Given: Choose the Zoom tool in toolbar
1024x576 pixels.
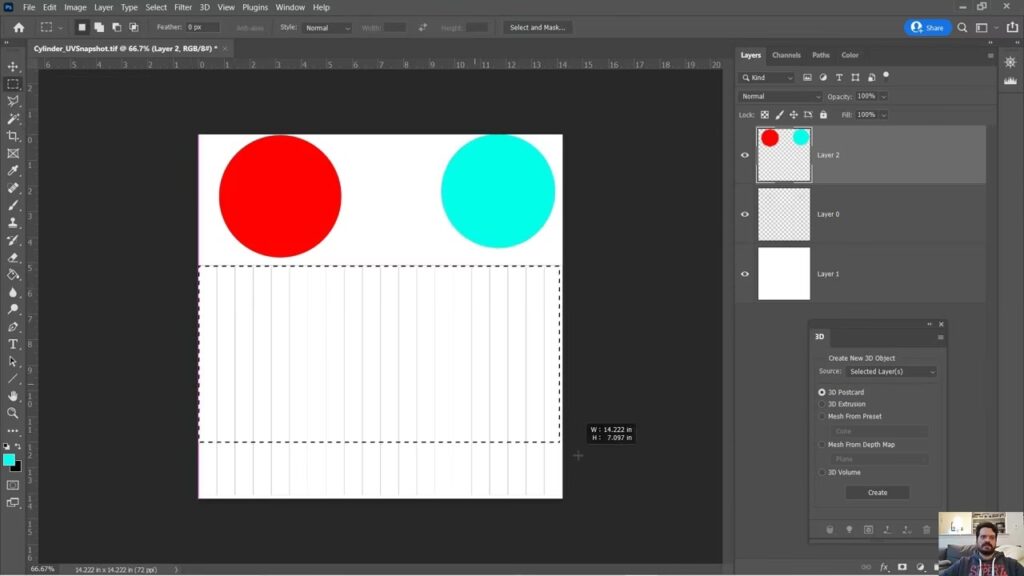Looking at the screenshot, I should tap(13, 413).
